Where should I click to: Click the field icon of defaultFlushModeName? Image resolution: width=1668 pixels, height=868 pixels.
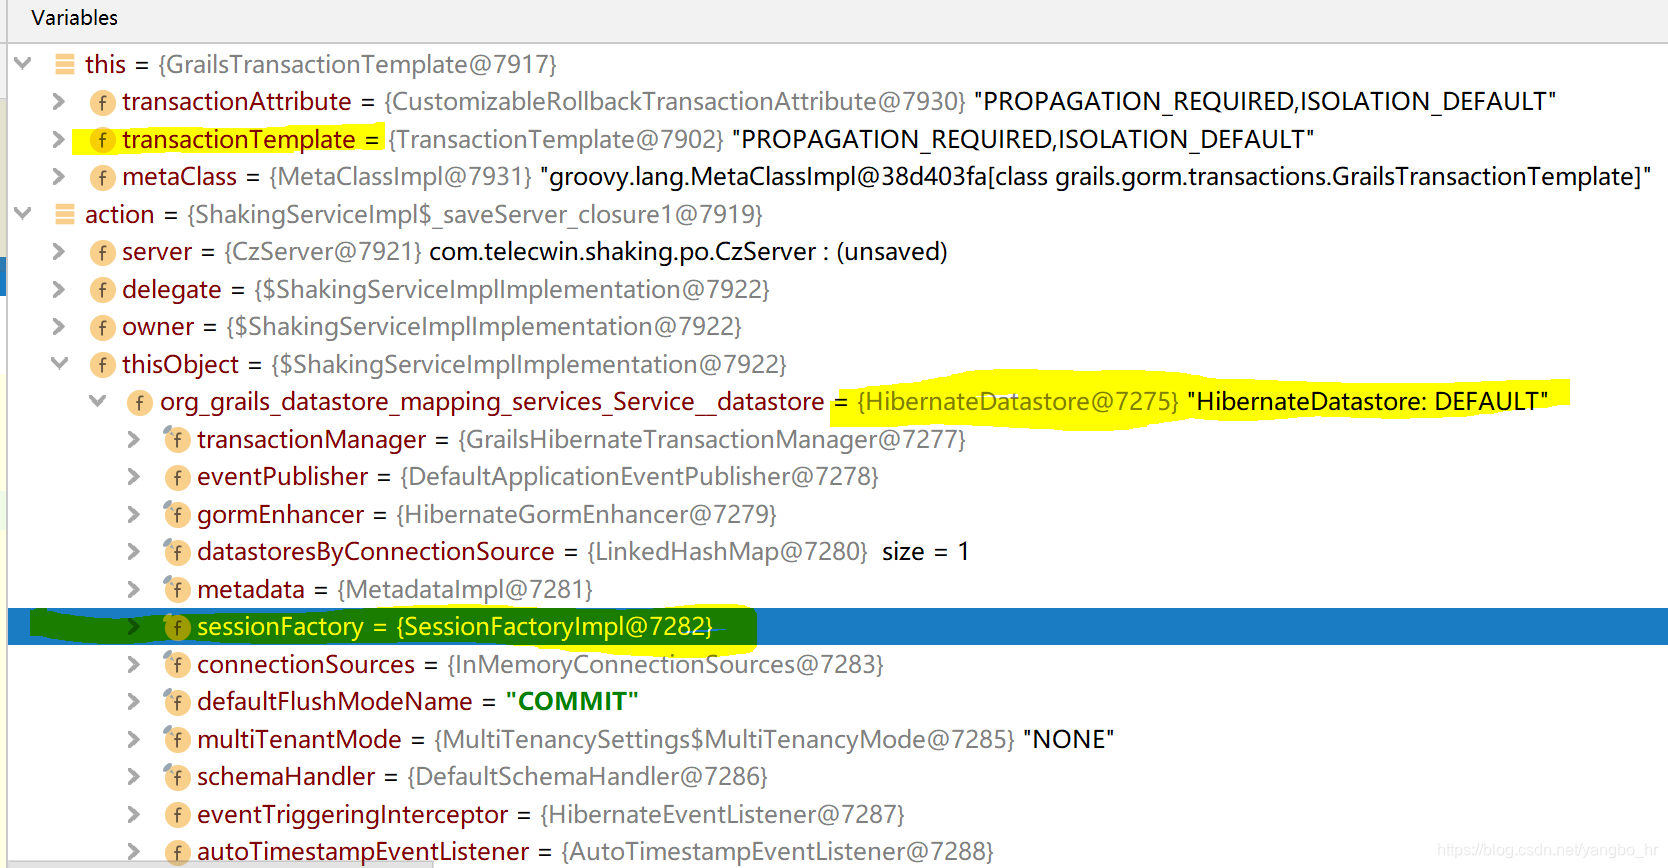click(177, 702)
